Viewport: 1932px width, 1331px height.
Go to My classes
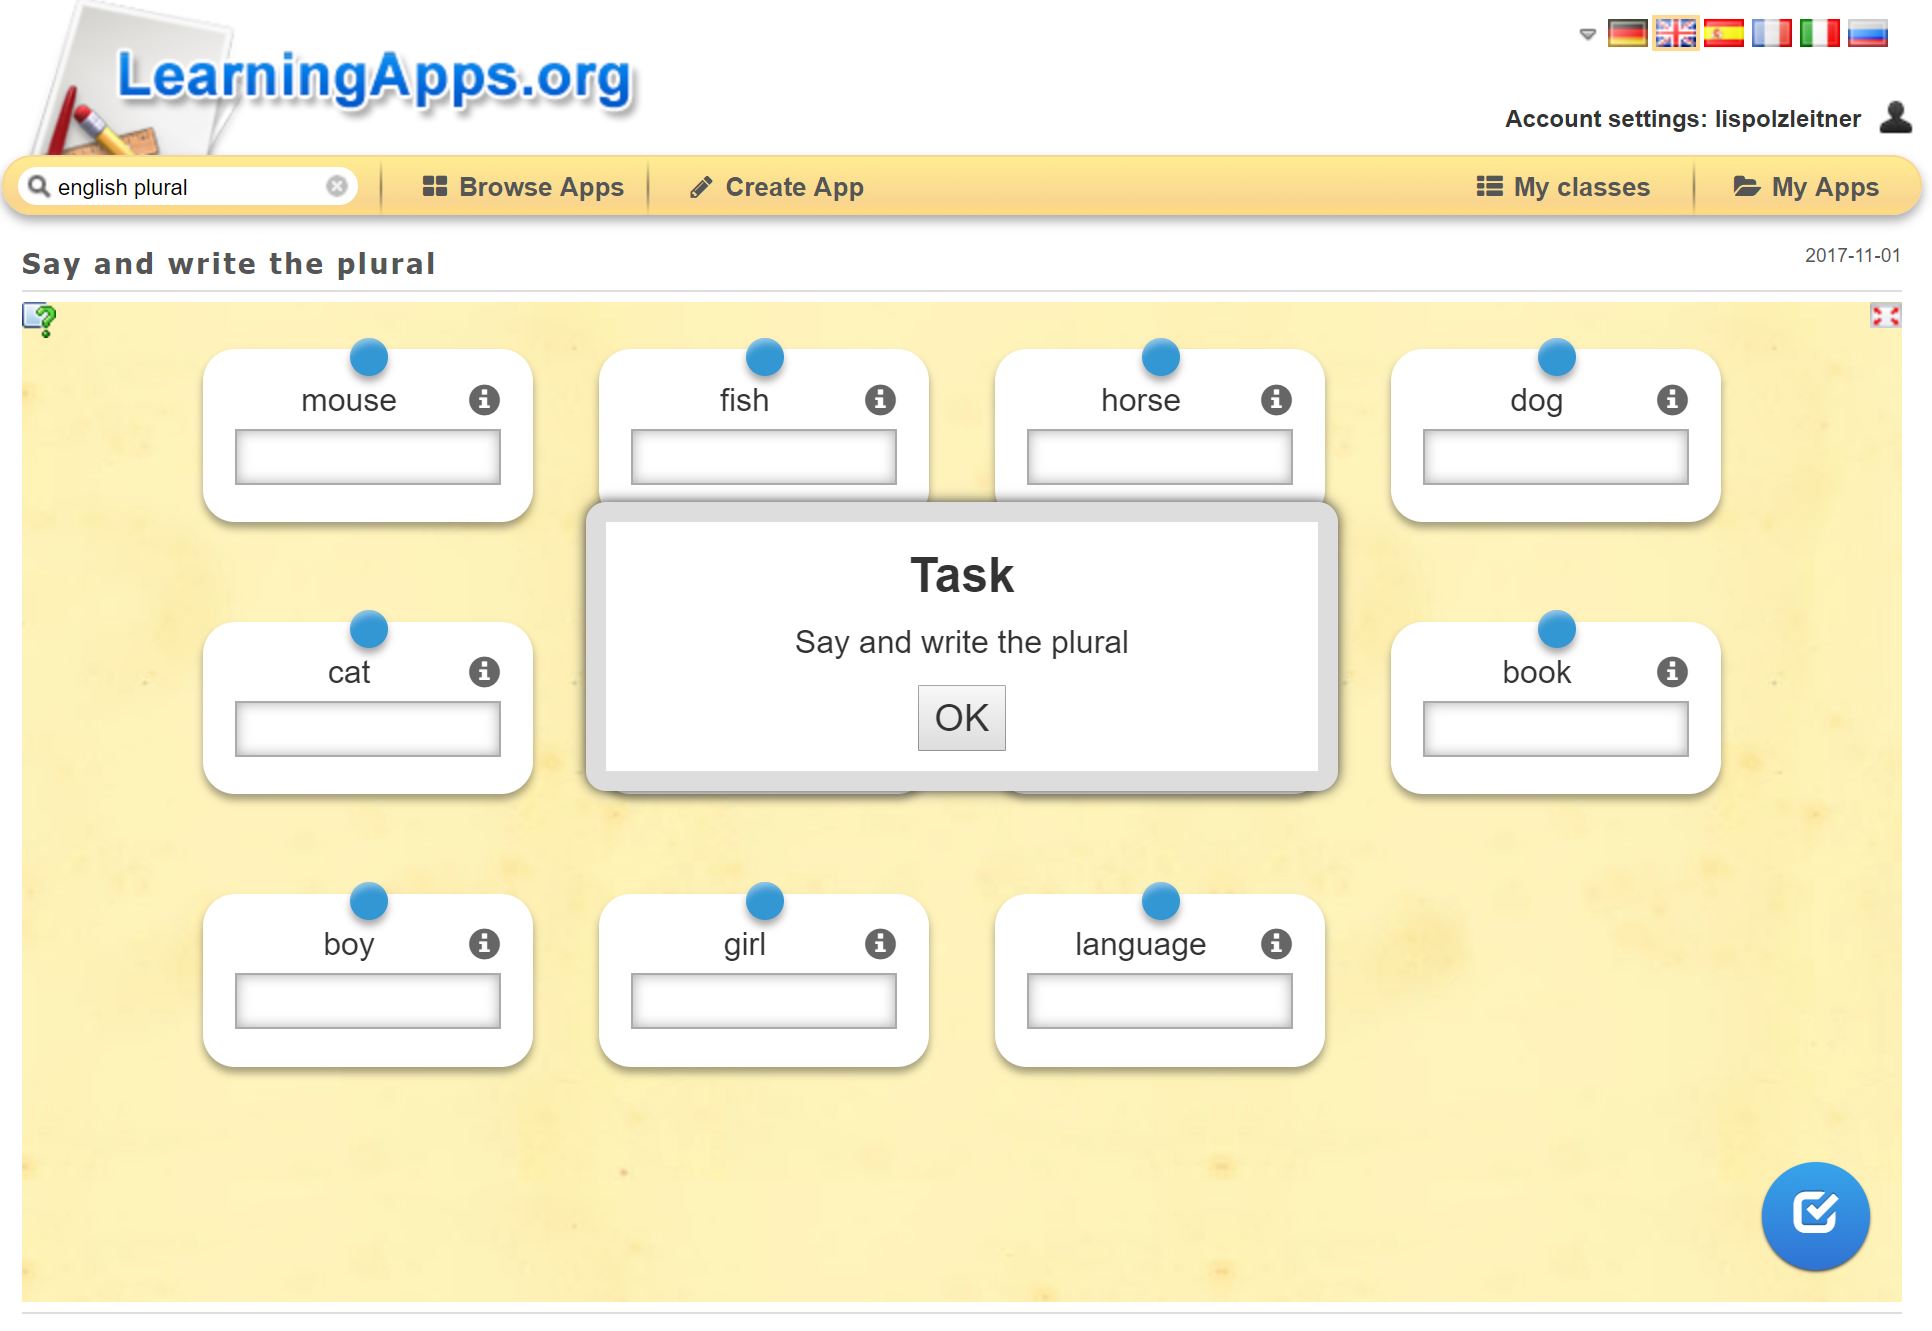pyautogui.click(x=1563, y=187)
